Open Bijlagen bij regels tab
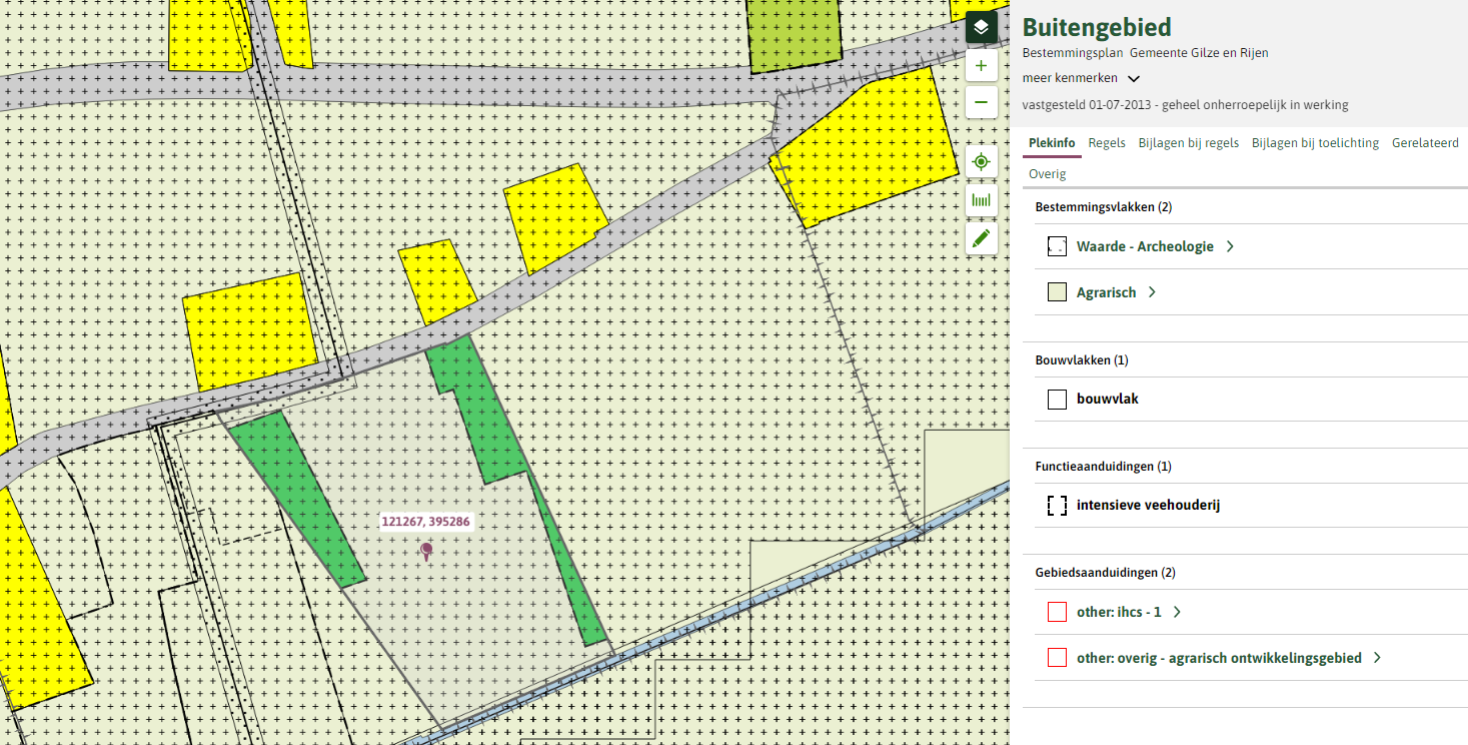Image resolution: width=1468 pixels, height=745 pixels. (1189, 143)
